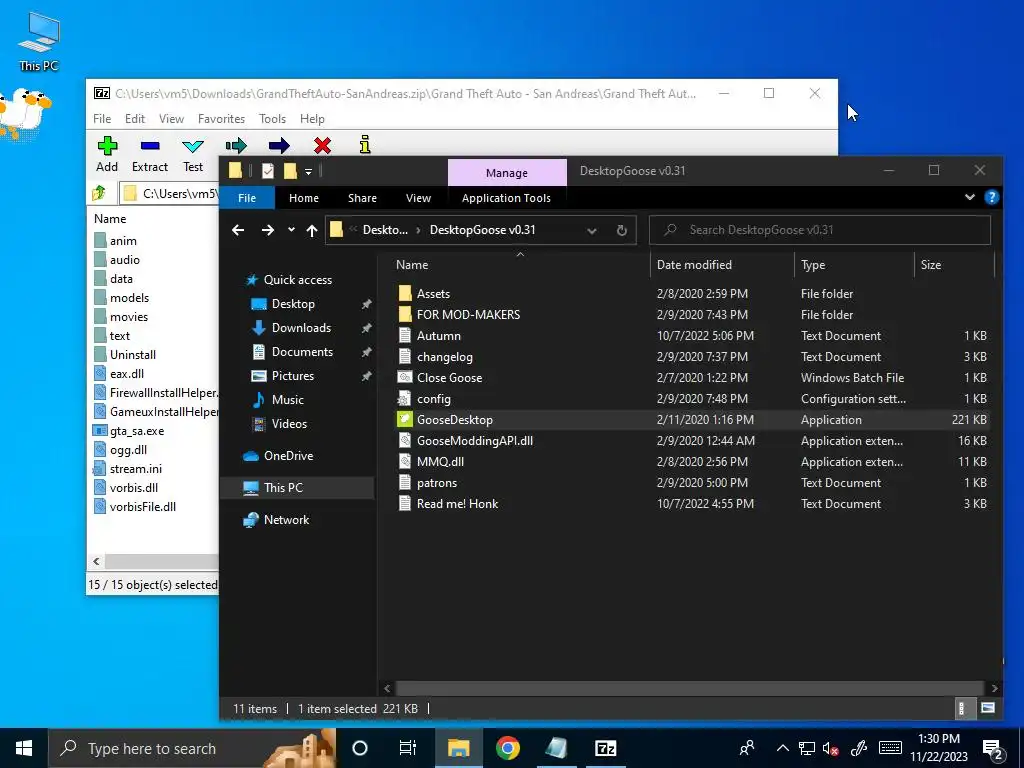Open 7-Zip Edit menu
Viewport: 1024px width, 768px height.
point(135,119)
